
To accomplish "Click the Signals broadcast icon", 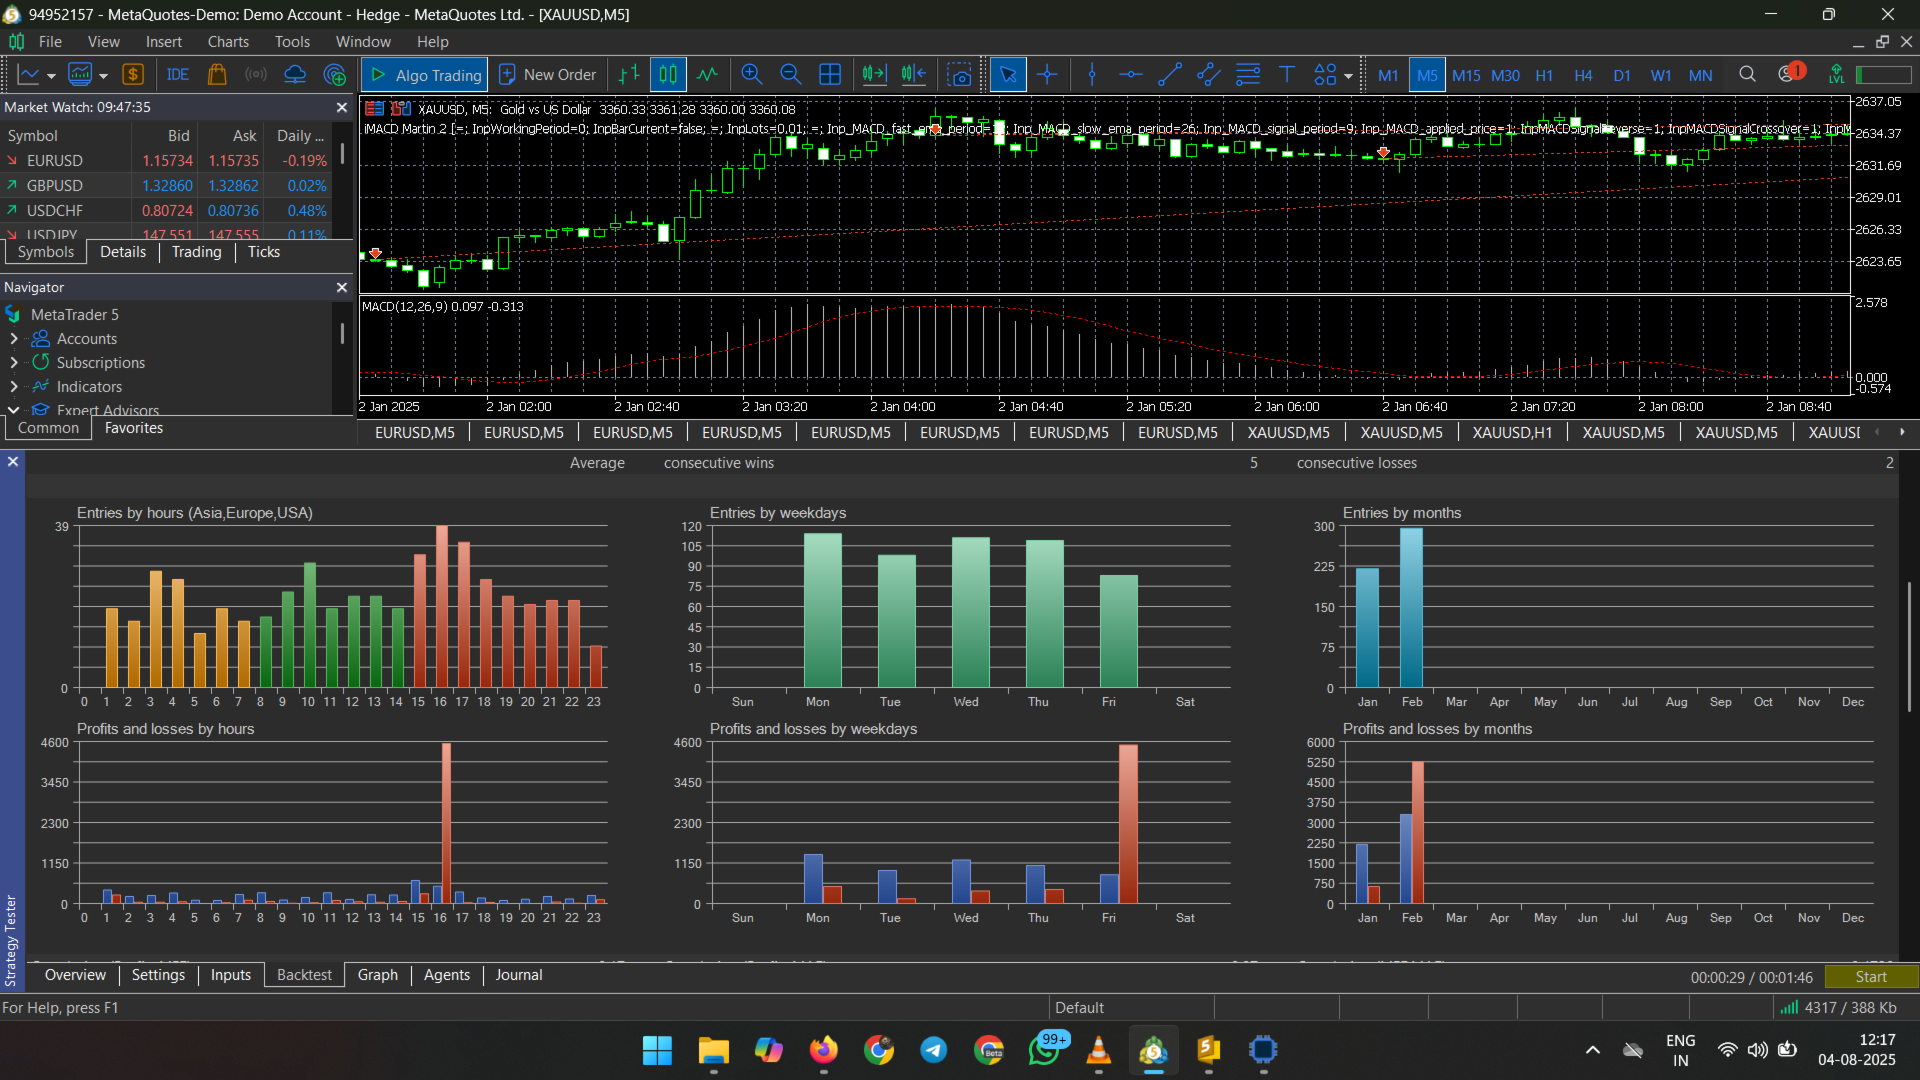I will [x=256, y=75].
